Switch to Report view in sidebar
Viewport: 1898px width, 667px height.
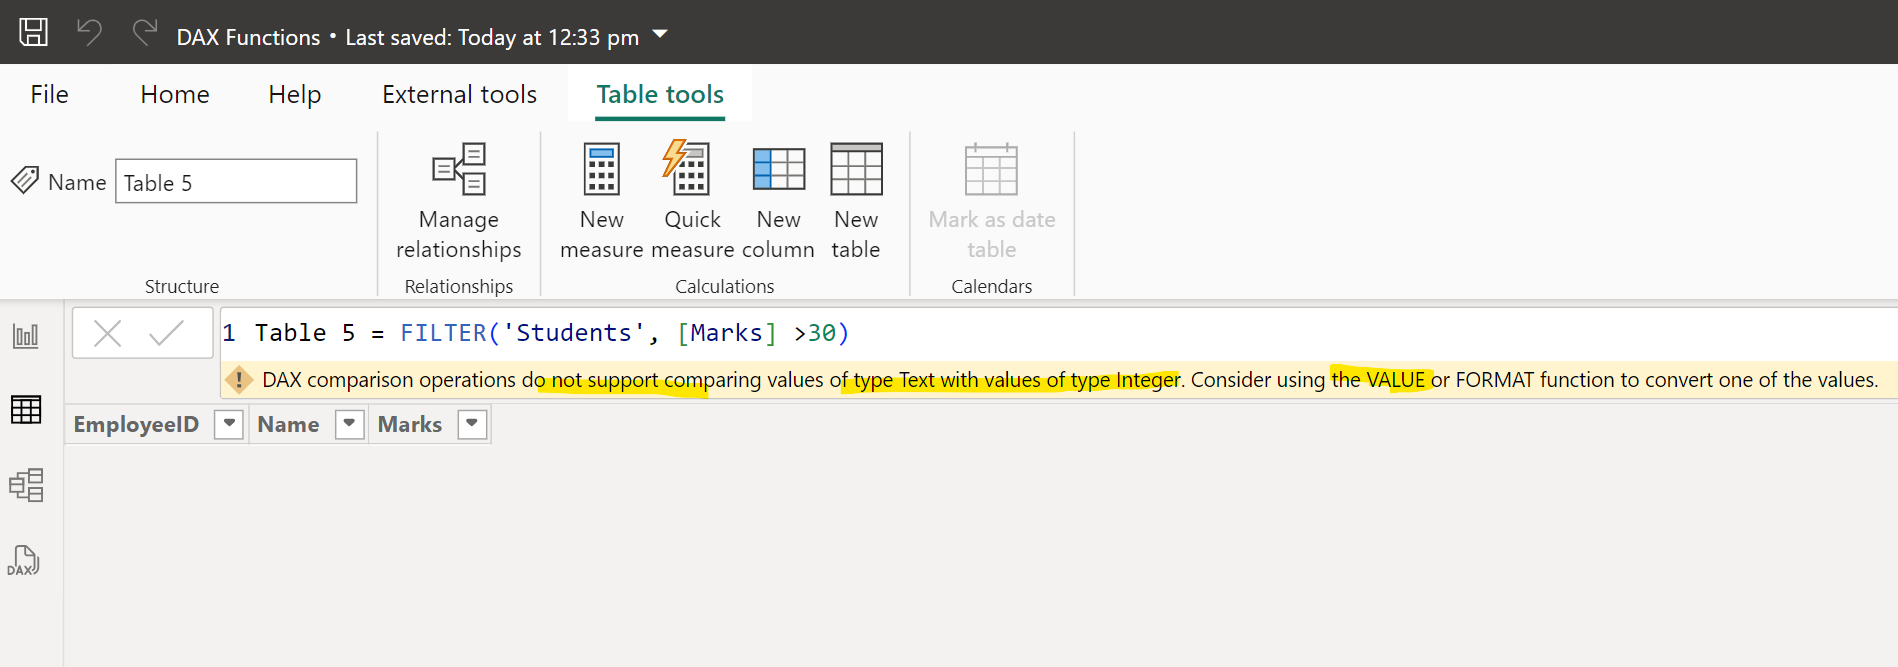click(x=26, y=336)
